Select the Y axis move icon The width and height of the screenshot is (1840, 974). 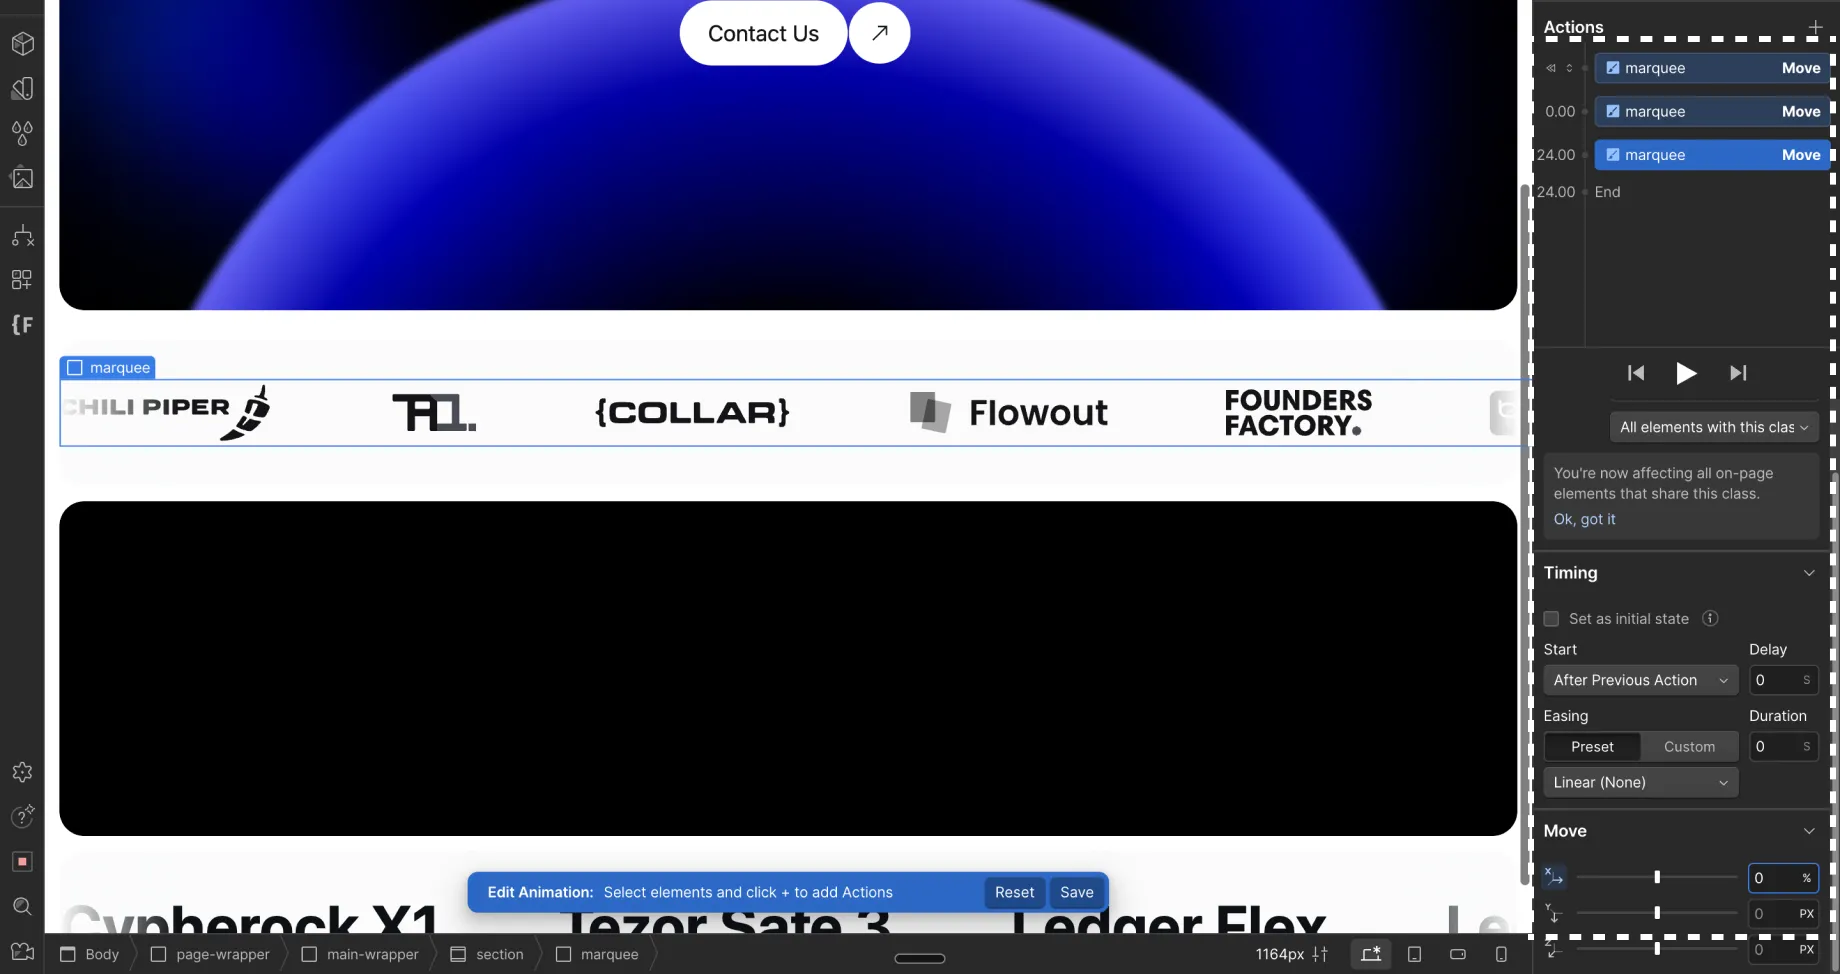click(1553, 913)
